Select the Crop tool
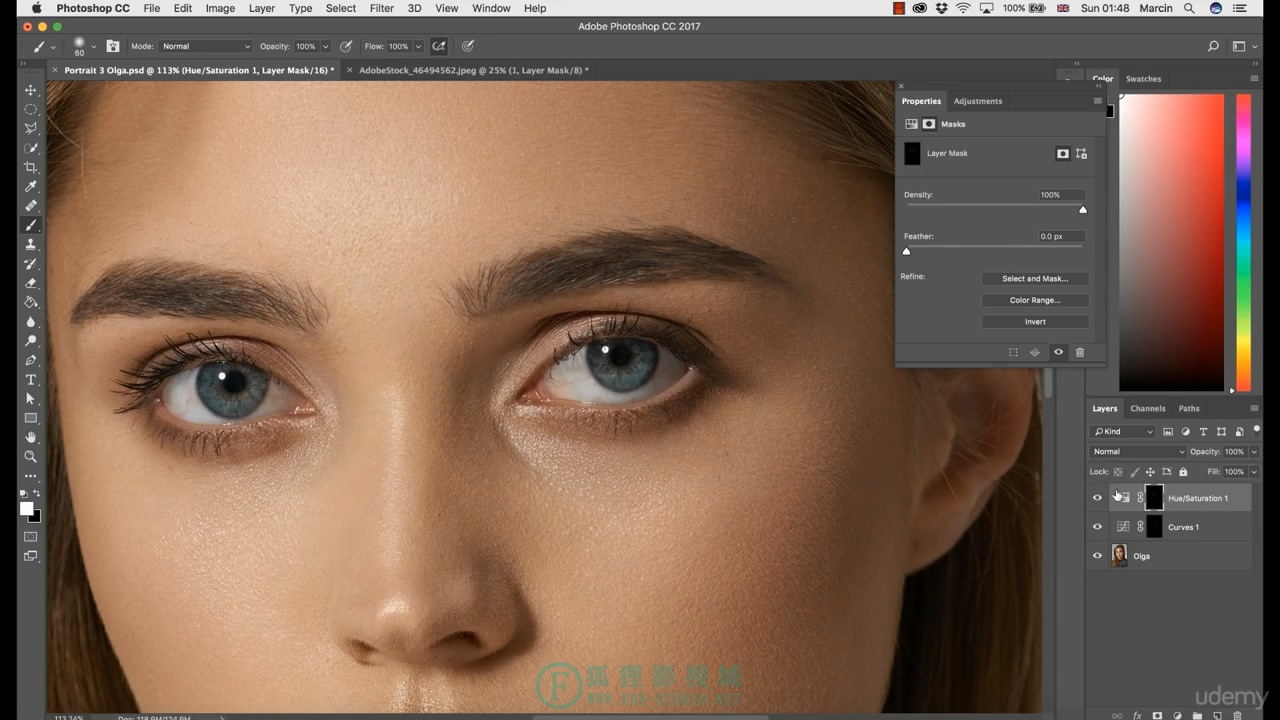Image resolution: width=1280 pixels, height=720 pixels. 31,167
